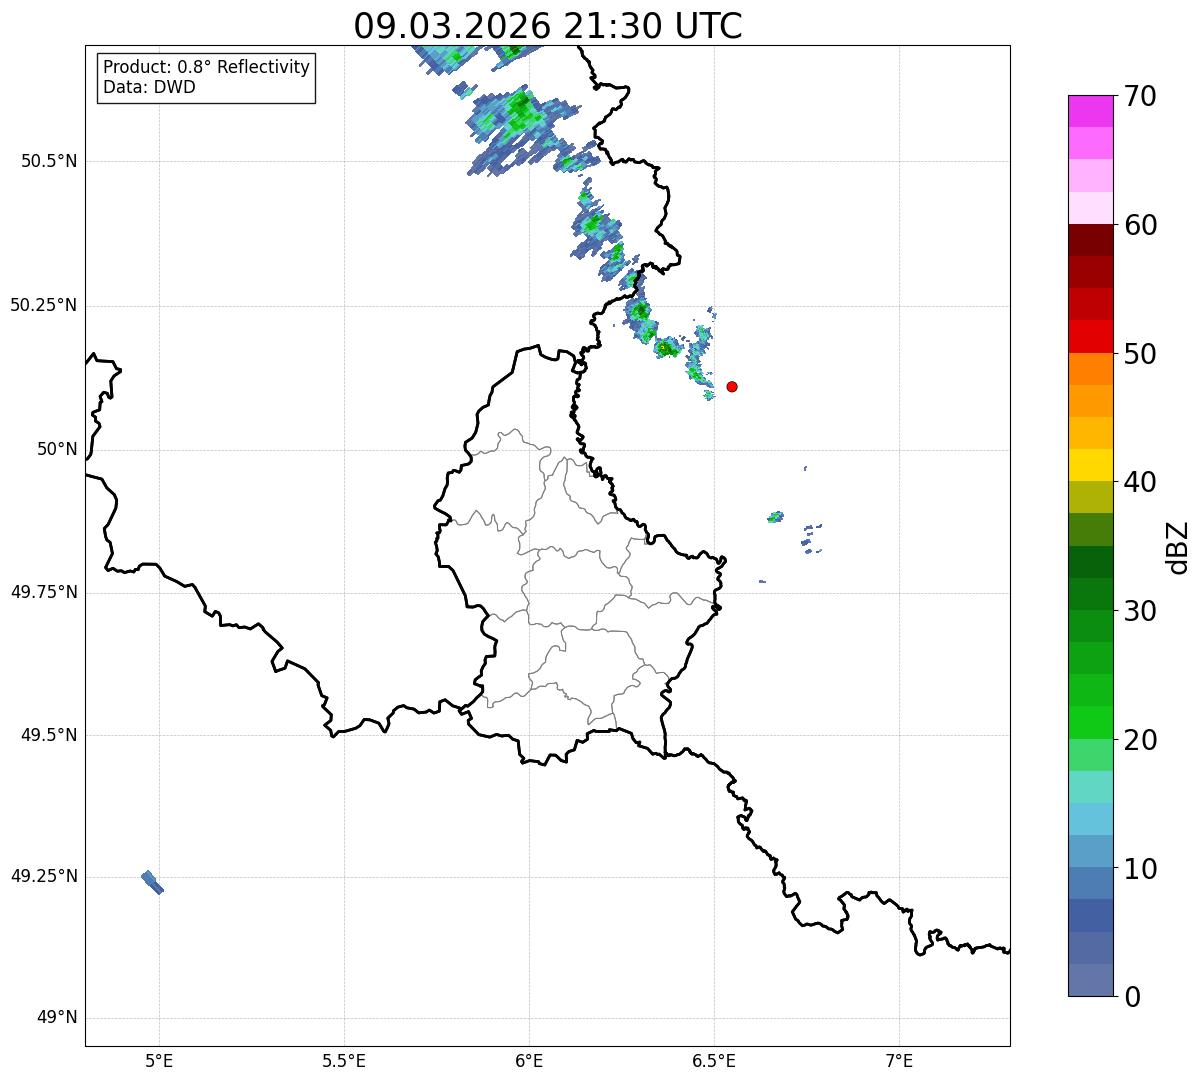Click the isolated radar echo near 49.25°N 5°E
Image resolution: width=1202 pixels, height=1081 pixels.
[x=152, y=882]
